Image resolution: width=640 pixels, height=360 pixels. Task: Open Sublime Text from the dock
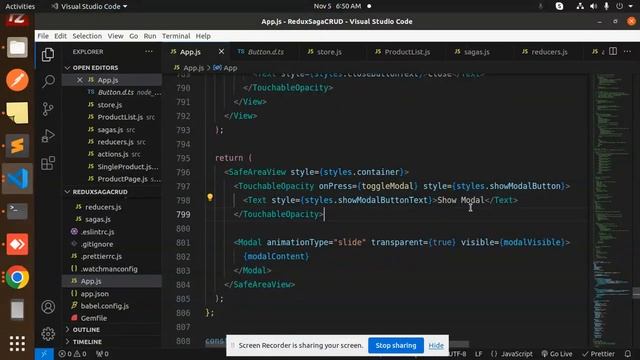coord(17,146)
